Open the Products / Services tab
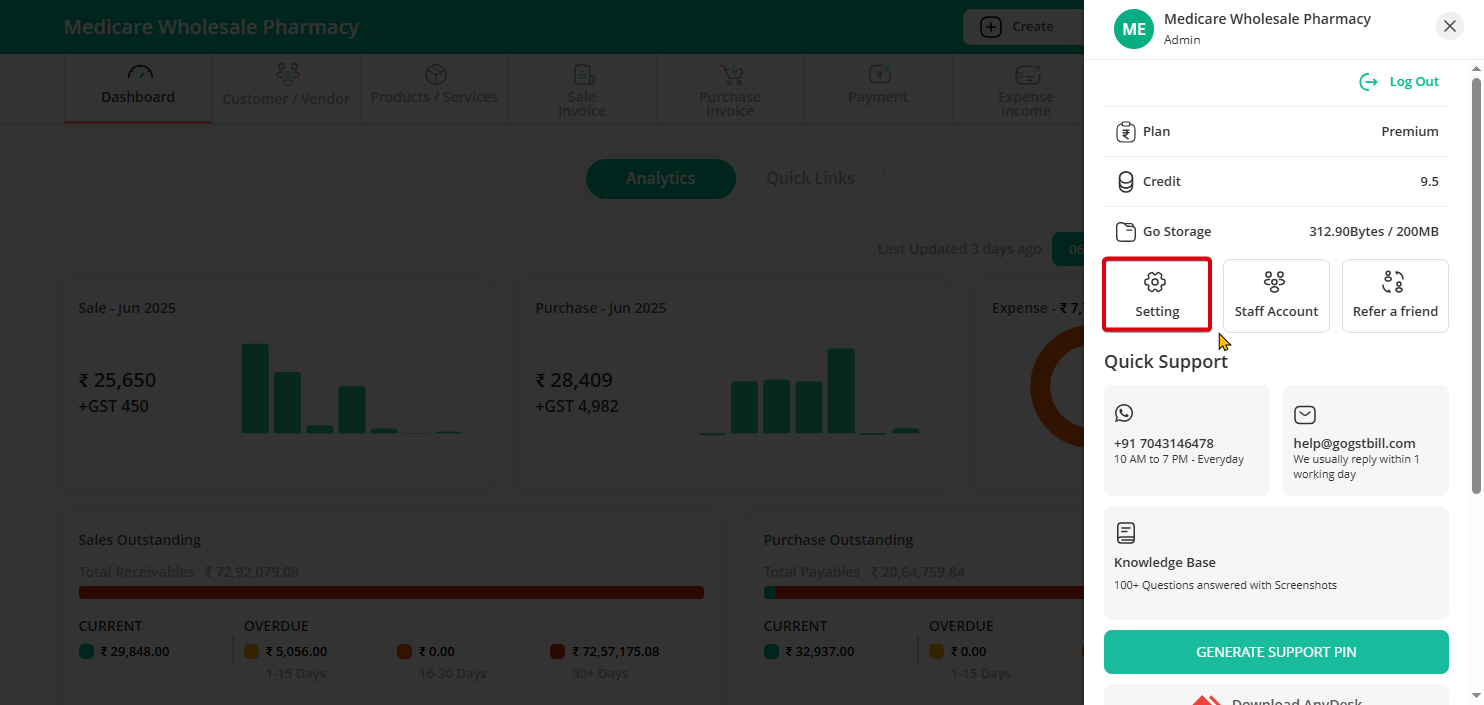Image resolution: width=1484 pixels, height=705 pixels. click(434, 88)
